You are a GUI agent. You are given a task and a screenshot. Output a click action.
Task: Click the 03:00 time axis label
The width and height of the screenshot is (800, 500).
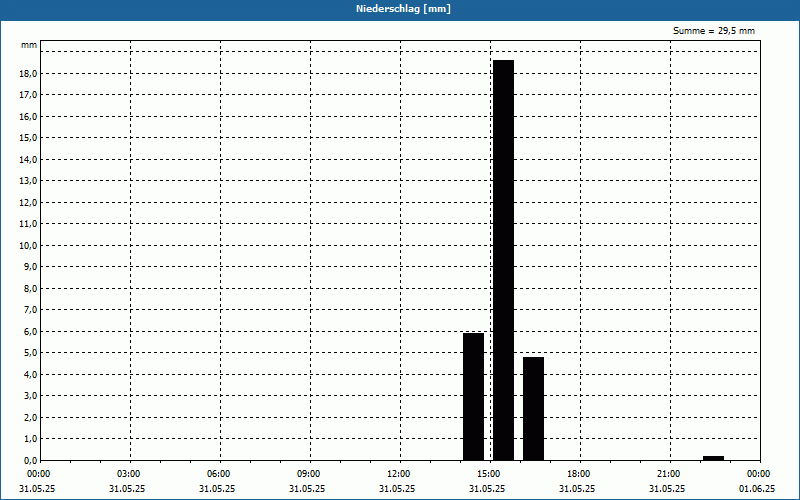[129, 474]
